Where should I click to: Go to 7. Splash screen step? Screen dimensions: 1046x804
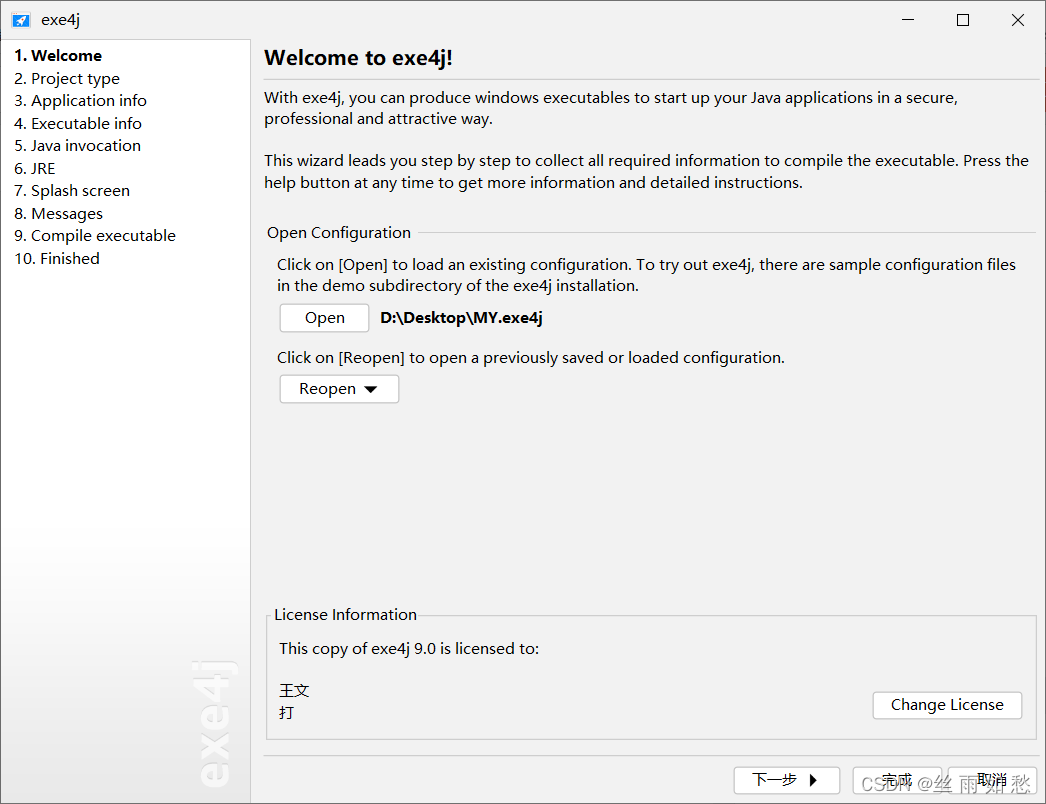[72, 191]
